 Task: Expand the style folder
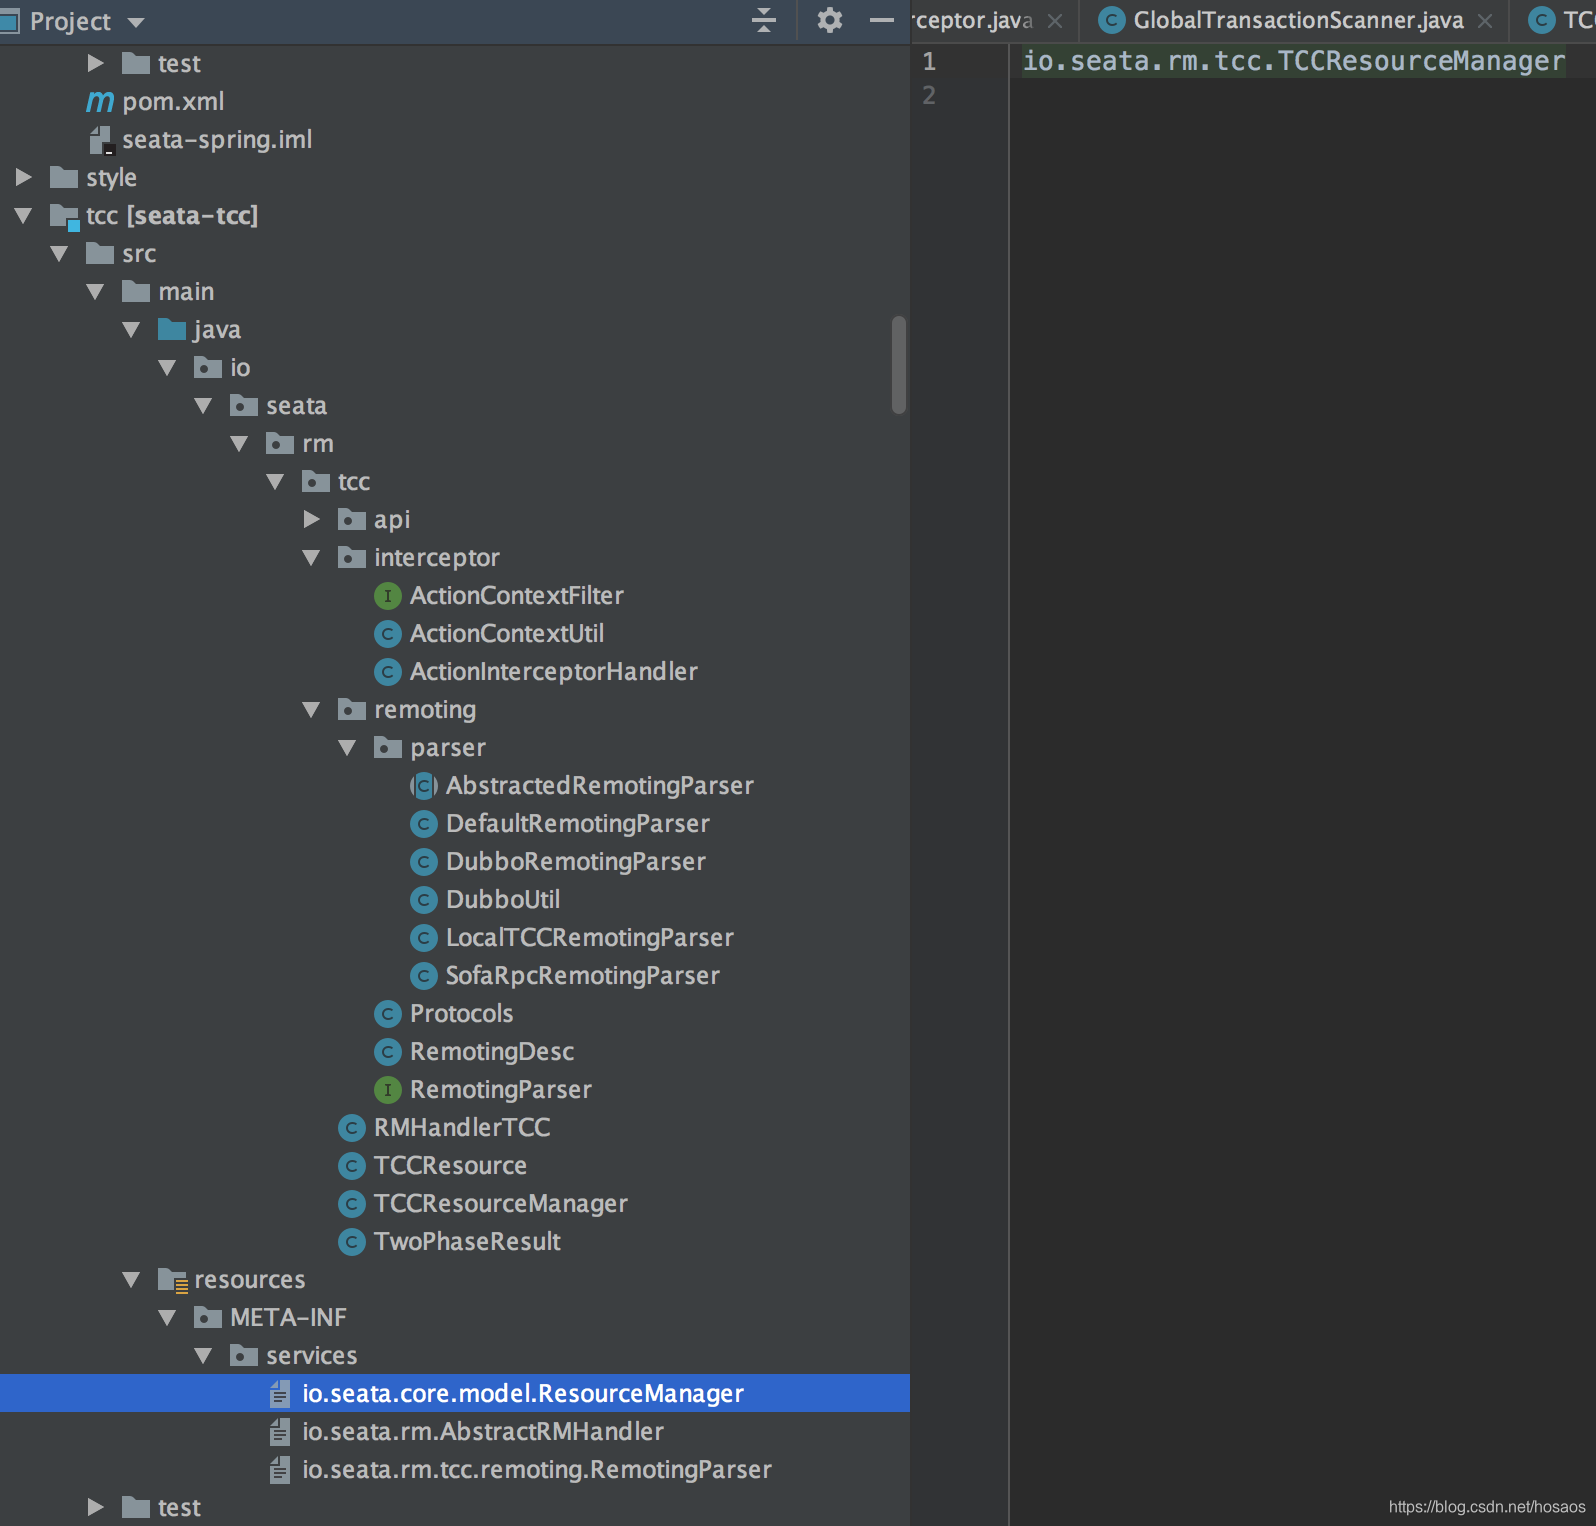23,177
